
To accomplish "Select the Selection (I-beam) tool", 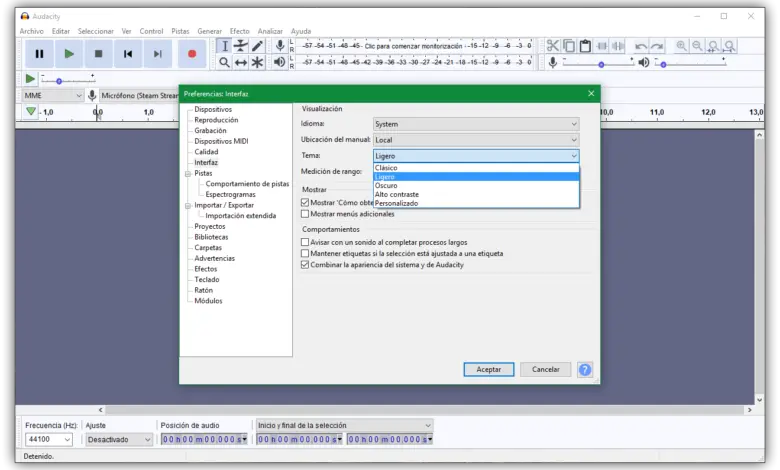I will [x=224, y=46].
